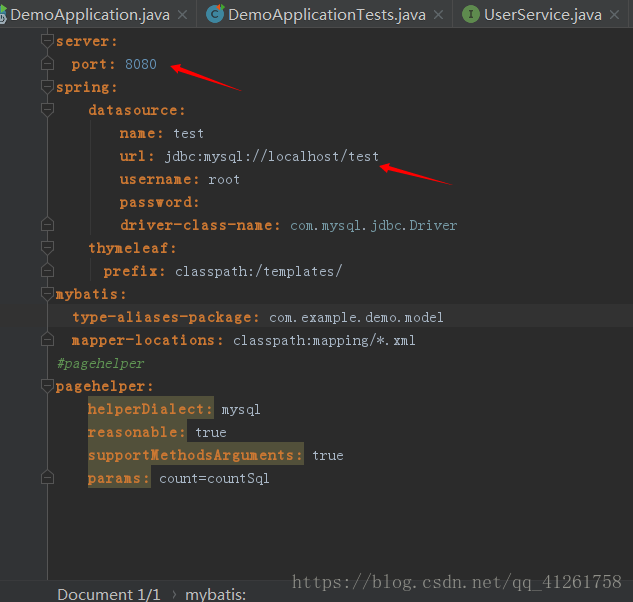This screenshot has height=602, width=633.
Task: Click the port value 8080
Action: (140, 64)
